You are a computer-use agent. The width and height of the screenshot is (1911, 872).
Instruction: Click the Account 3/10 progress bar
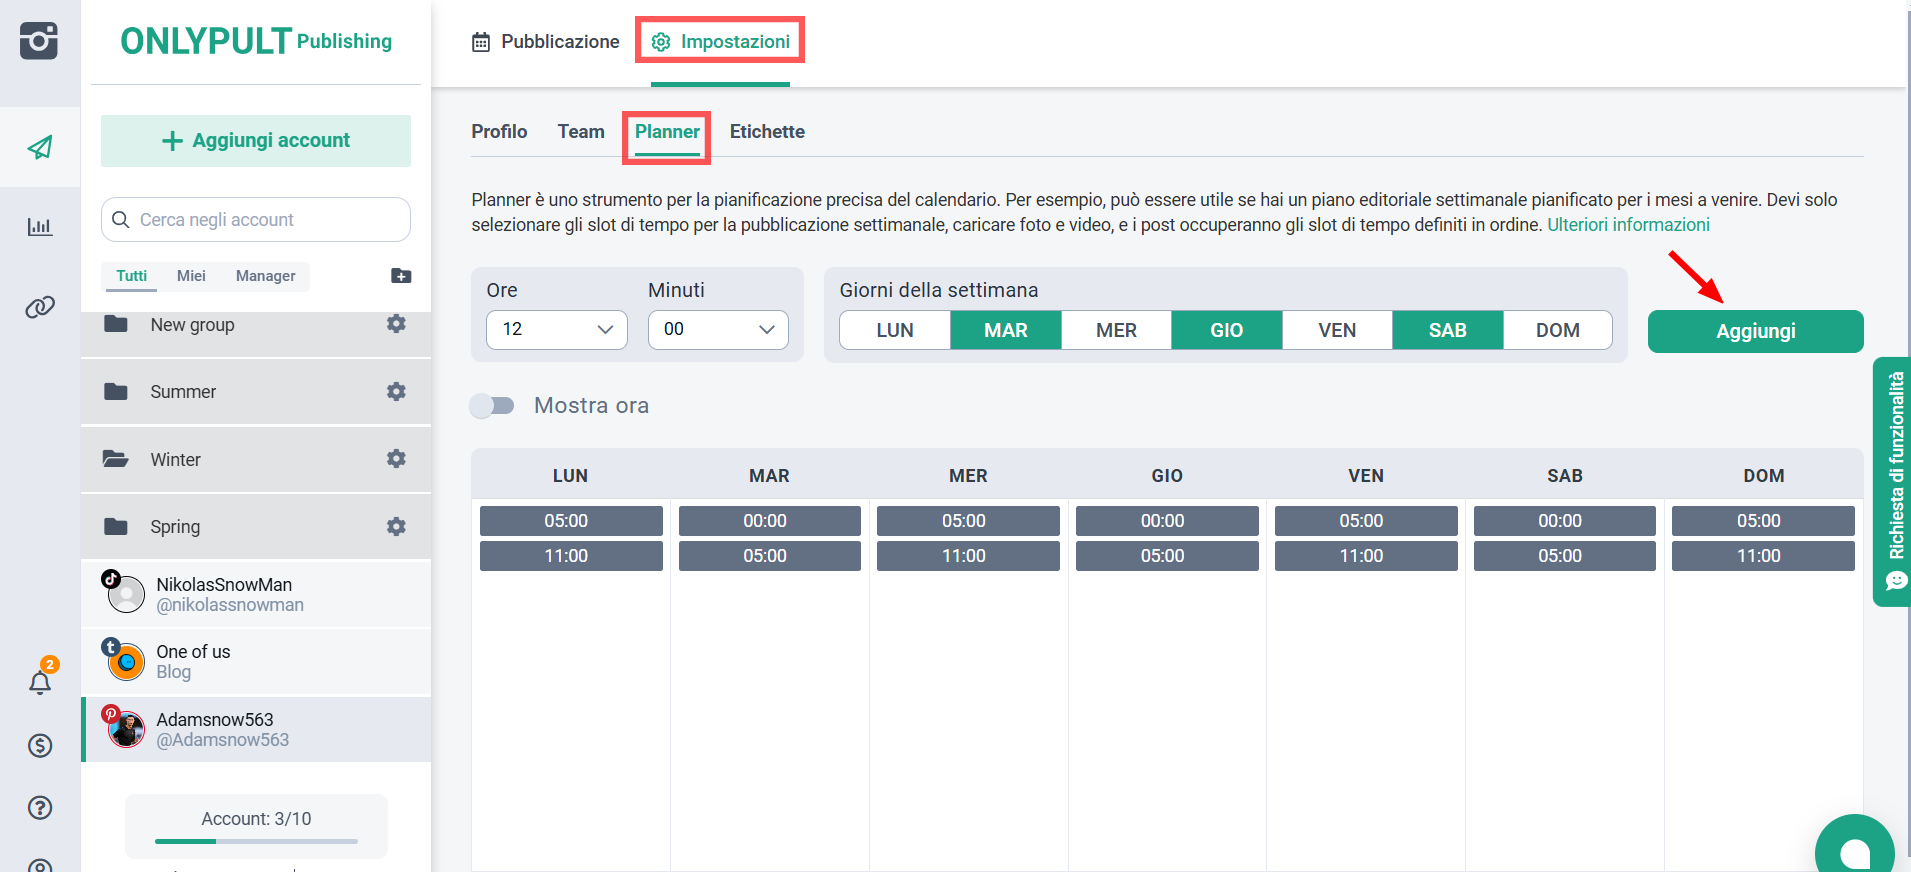pos(256,841)
